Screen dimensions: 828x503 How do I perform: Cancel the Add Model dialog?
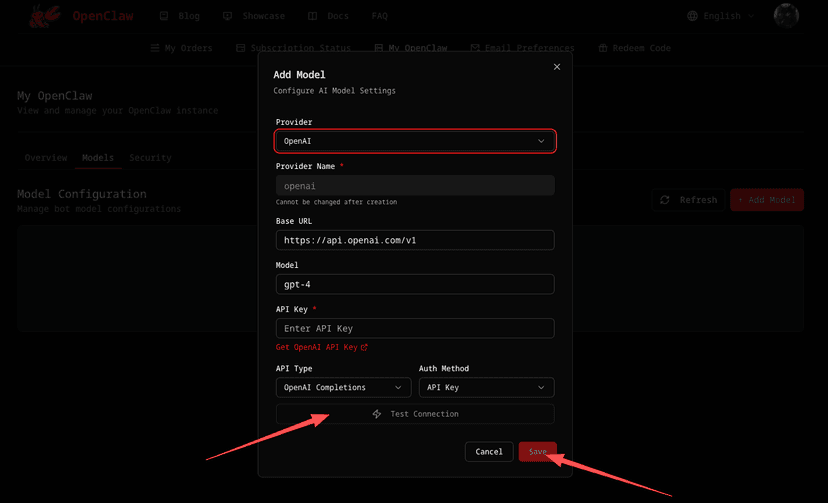click(x=489, y=452)
